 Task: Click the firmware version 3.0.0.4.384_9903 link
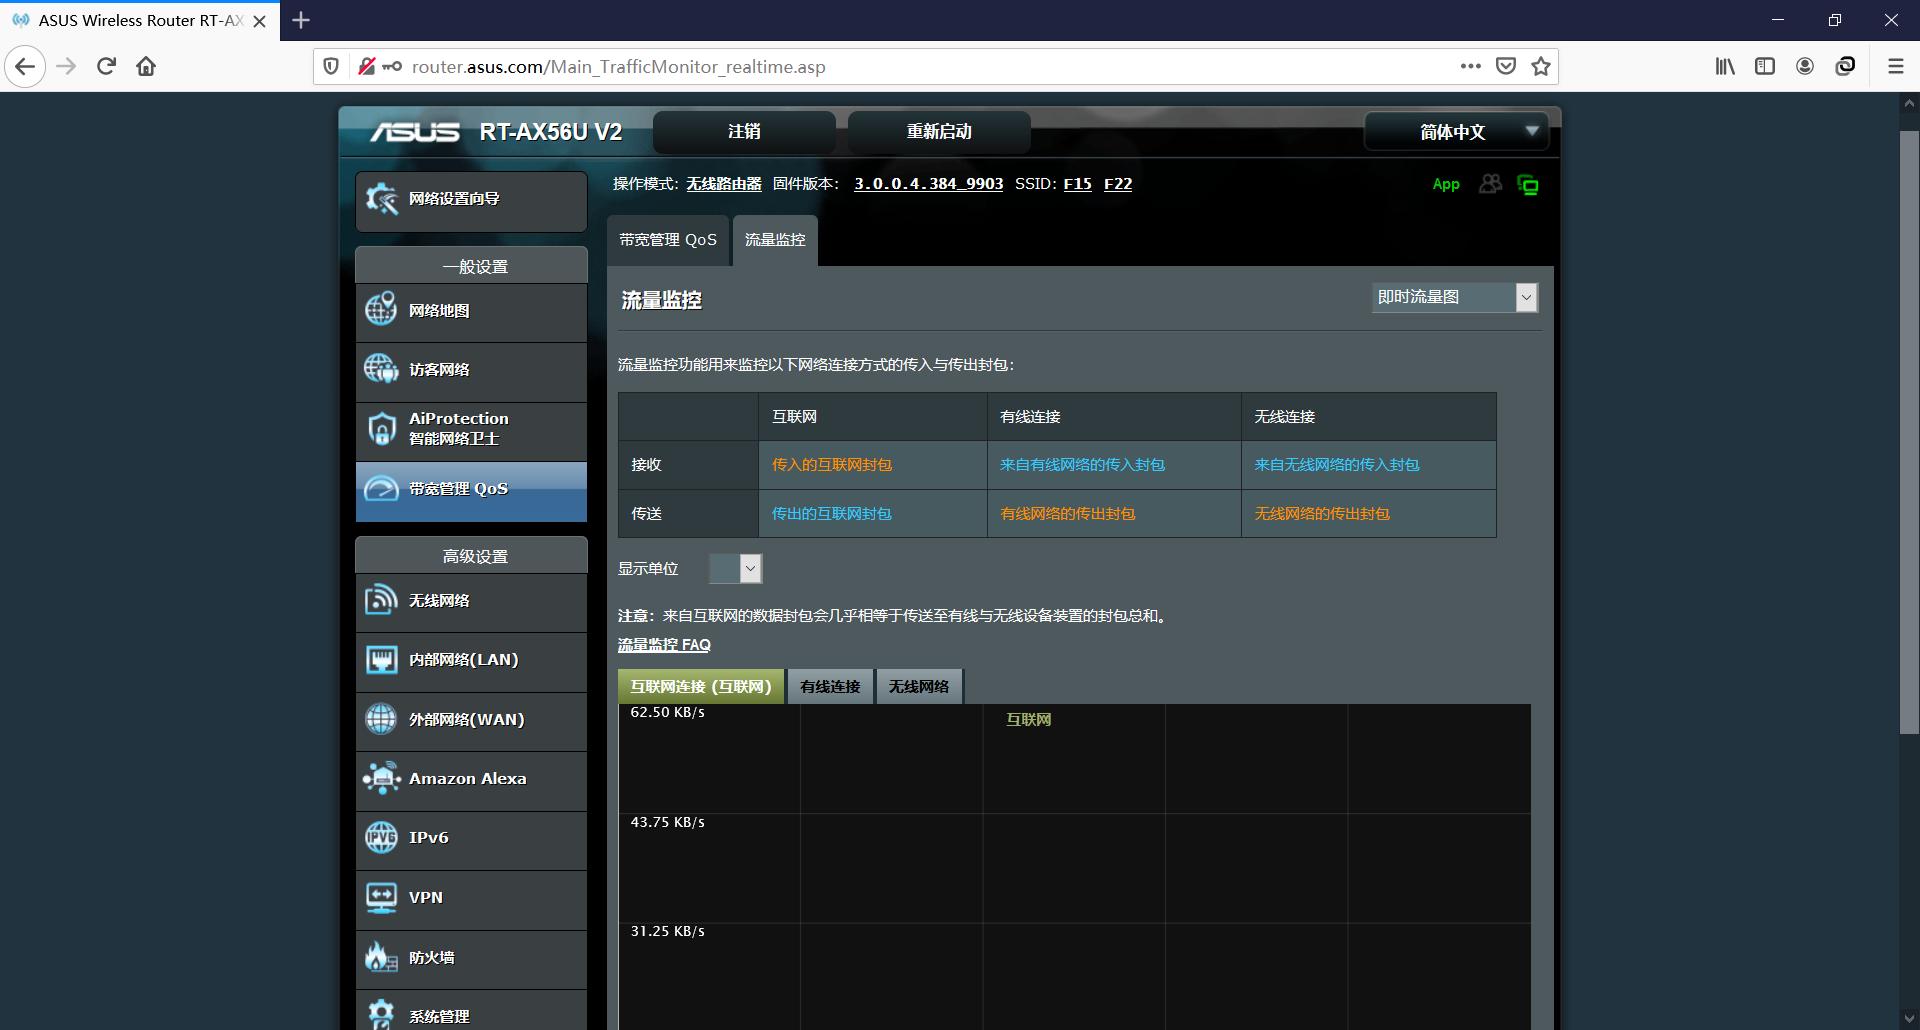tap(928, 184)
